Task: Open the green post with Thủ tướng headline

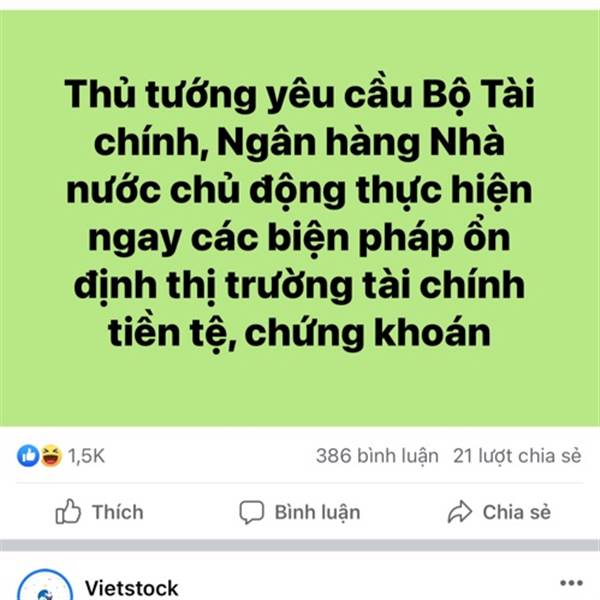Action: [x=300, y=218]
